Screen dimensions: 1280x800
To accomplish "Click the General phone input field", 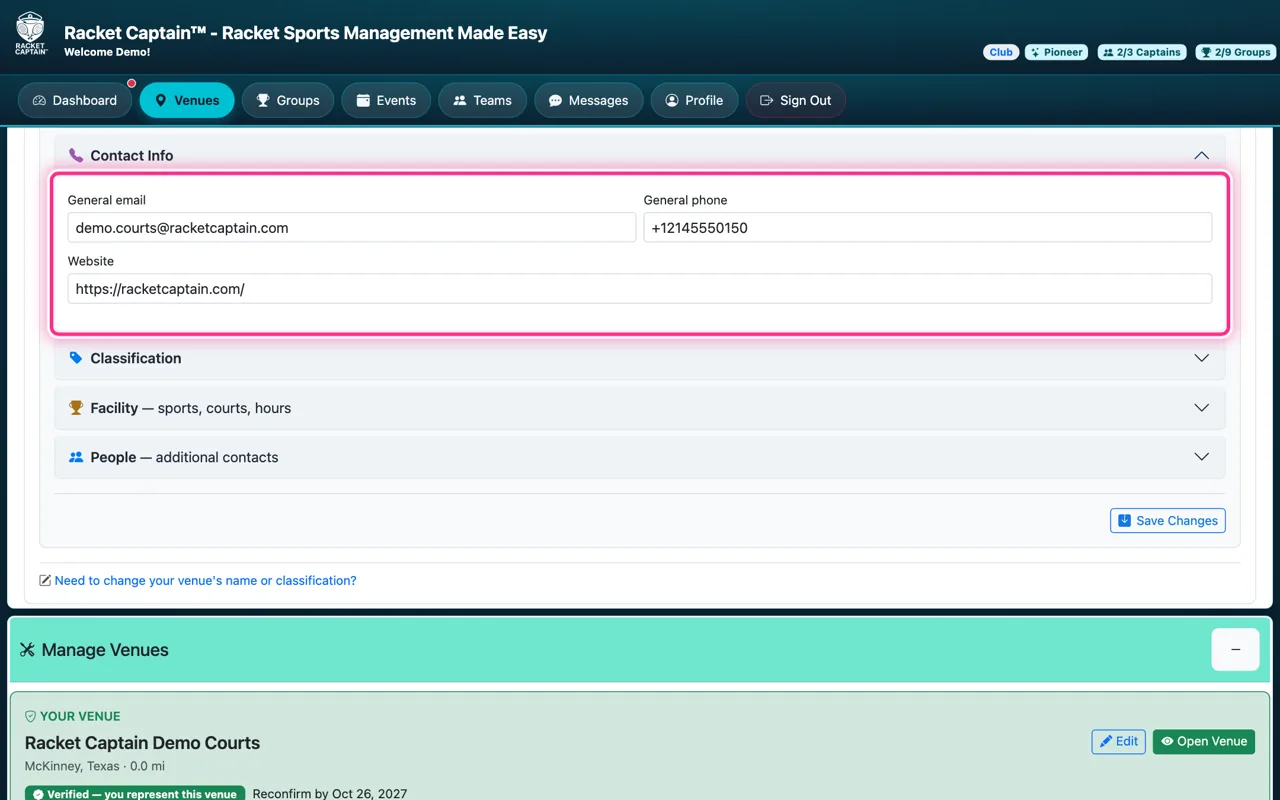I will click(x=928, y=228).
